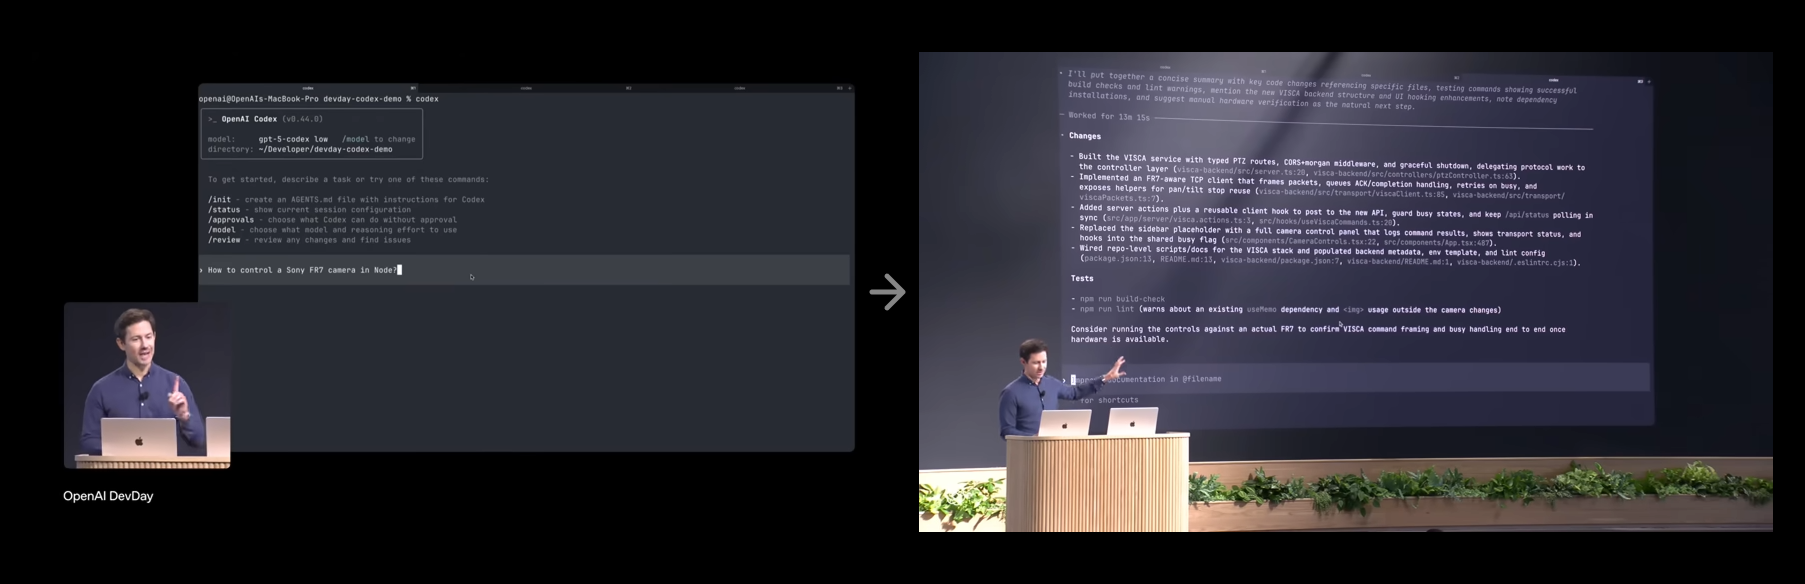The height and width of the screenshot is (584, 1805).
Task: Click the 'npm run build-check' line
Action: click(1120, 299)
